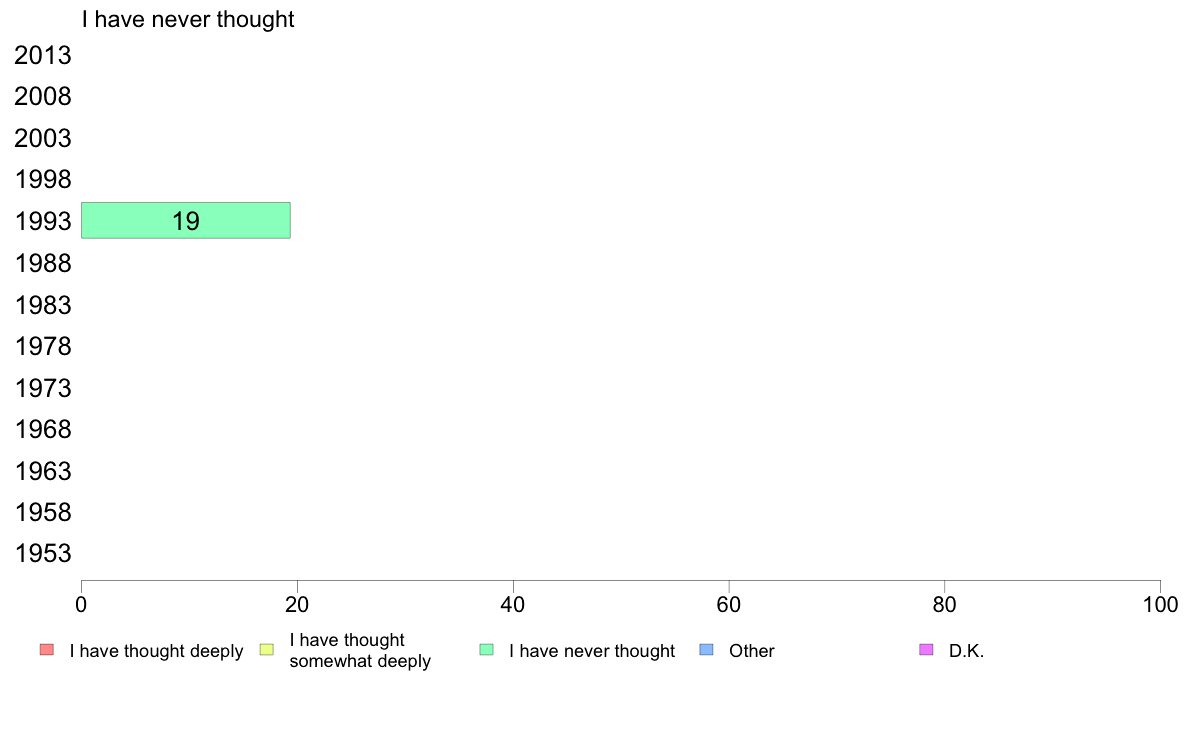Click the chart title 'I have never thought'
This screenshot has width=1188, height=736.
[x=188, y=19]
